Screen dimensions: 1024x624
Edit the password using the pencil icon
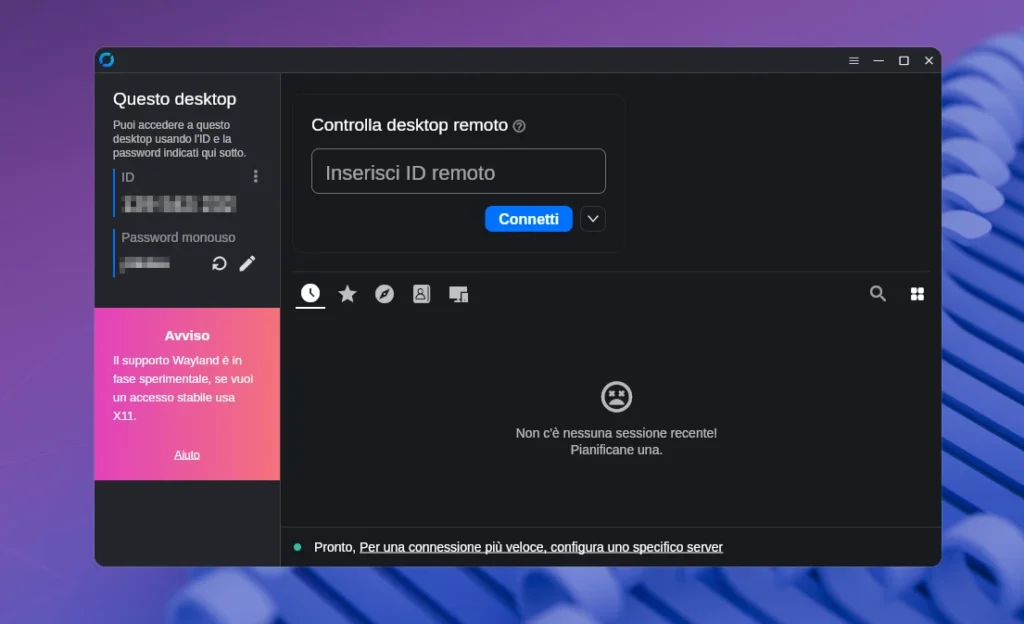247,263
